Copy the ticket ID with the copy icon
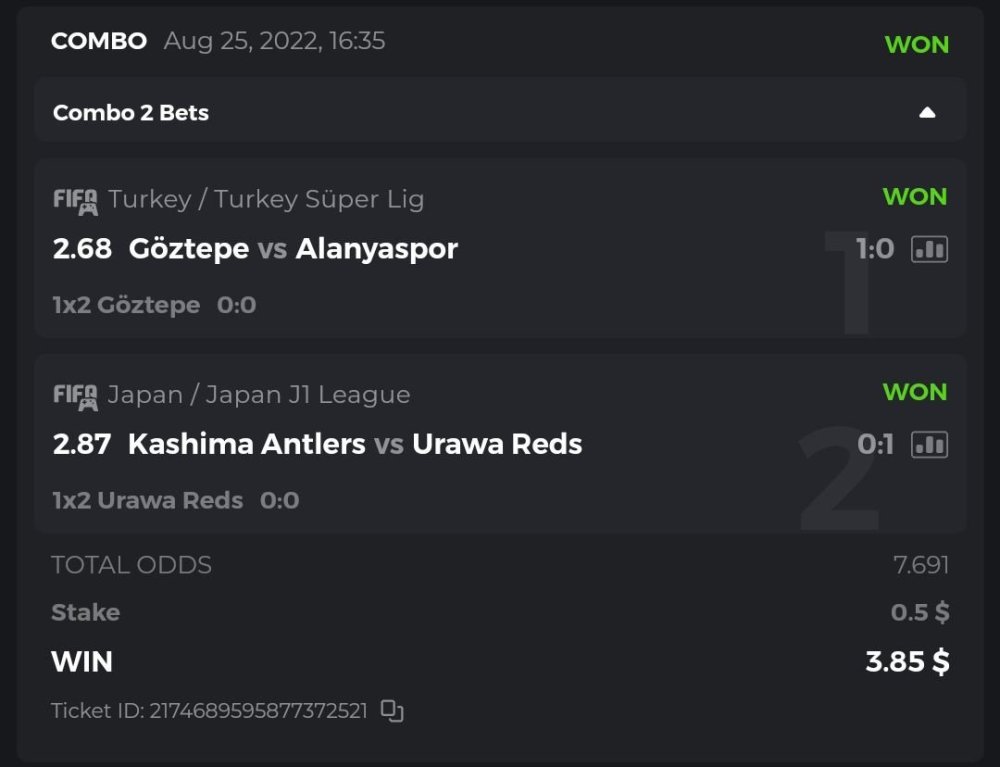 click(x=392, y=711)
